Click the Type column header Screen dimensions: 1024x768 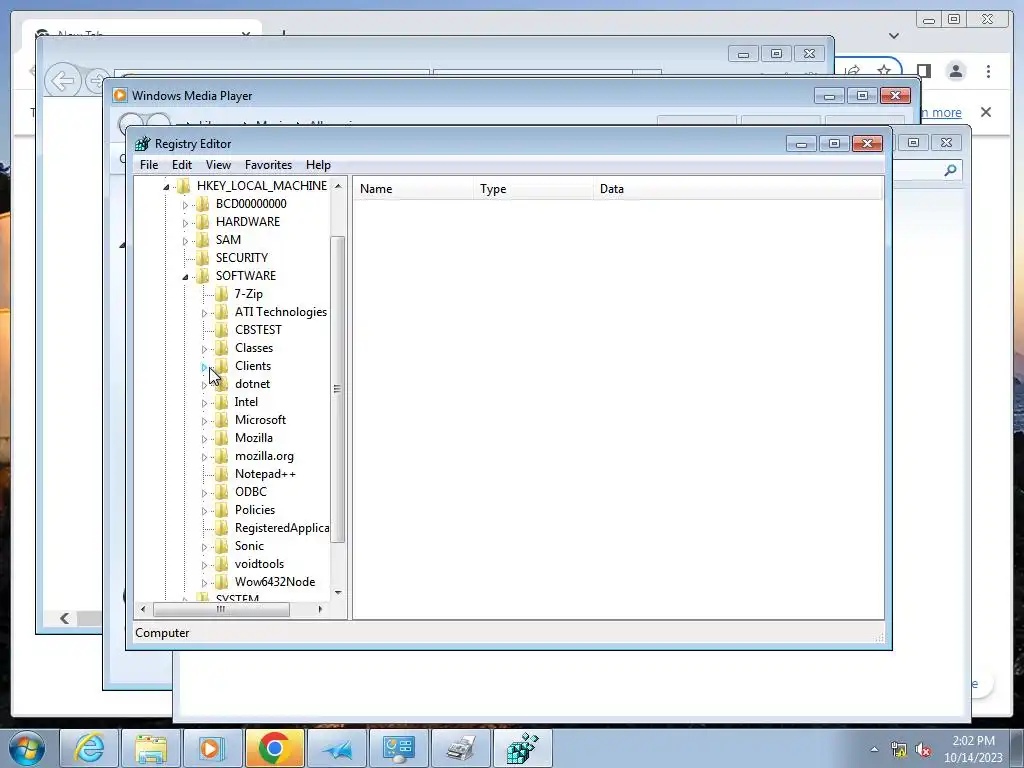(x=534, y=189)
